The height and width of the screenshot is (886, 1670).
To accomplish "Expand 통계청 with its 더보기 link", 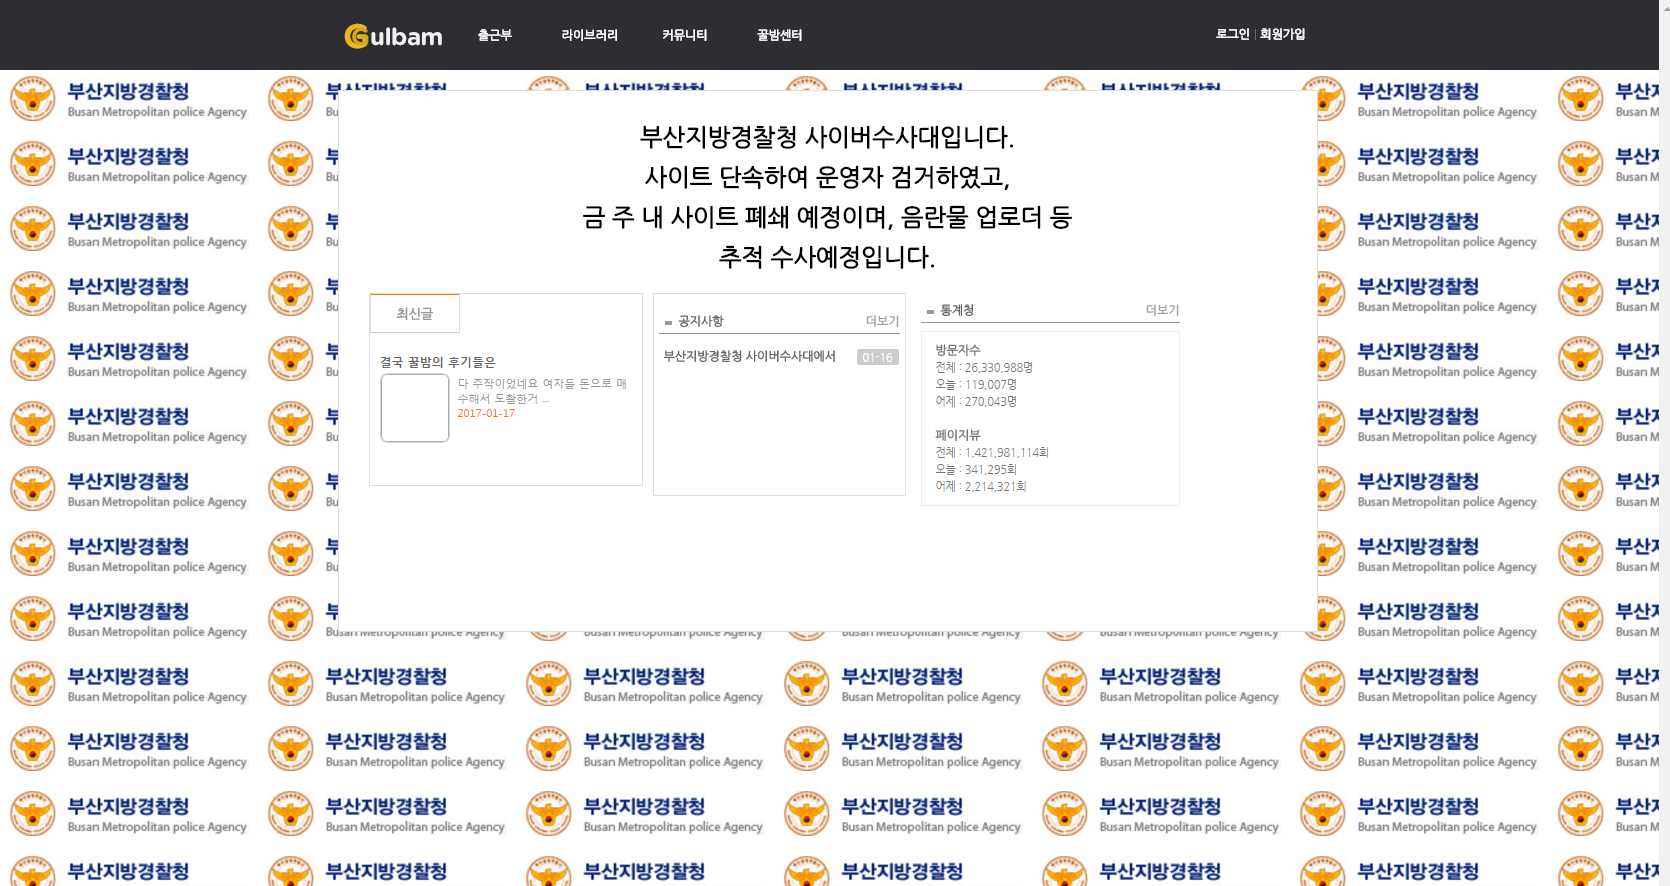I will pos(1162,310).
